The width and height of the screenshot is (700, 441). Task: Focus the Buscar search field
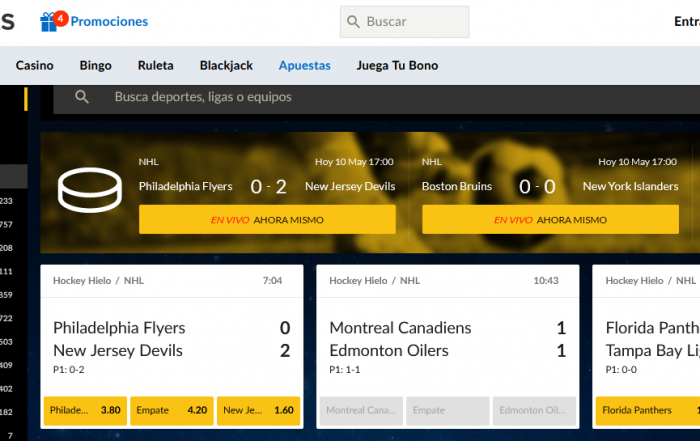(404, 21)
